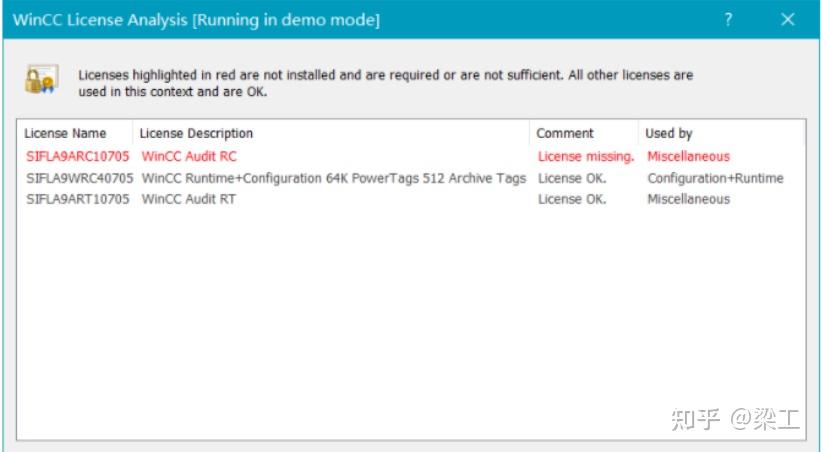Sort by License Name column header

pyautogui.click(x=65, y=133)
